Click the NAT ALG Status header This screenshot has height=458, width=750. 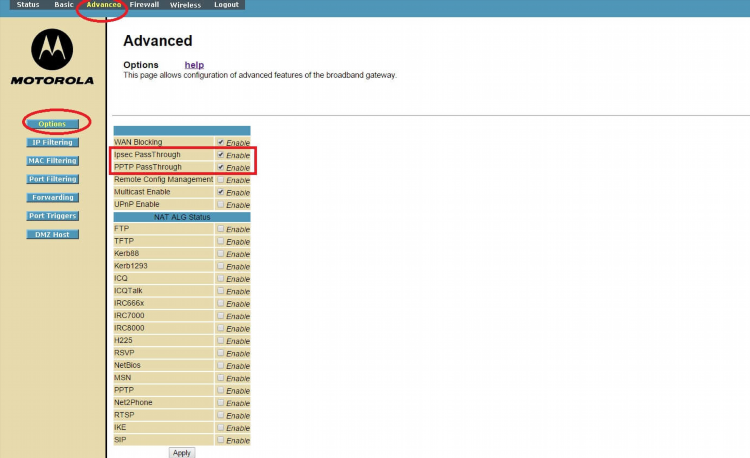[x=182, y=217]
